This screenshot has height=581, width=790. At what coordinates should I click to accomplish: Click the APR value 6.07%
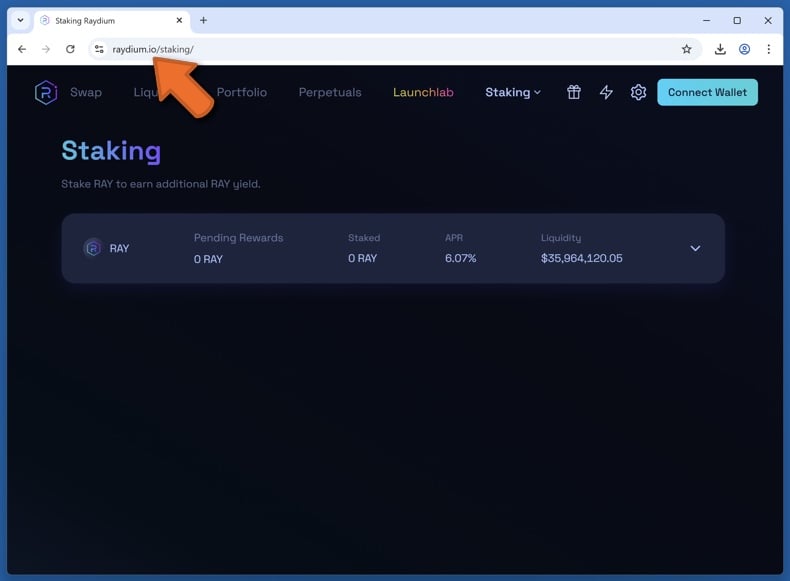[460, 258]
